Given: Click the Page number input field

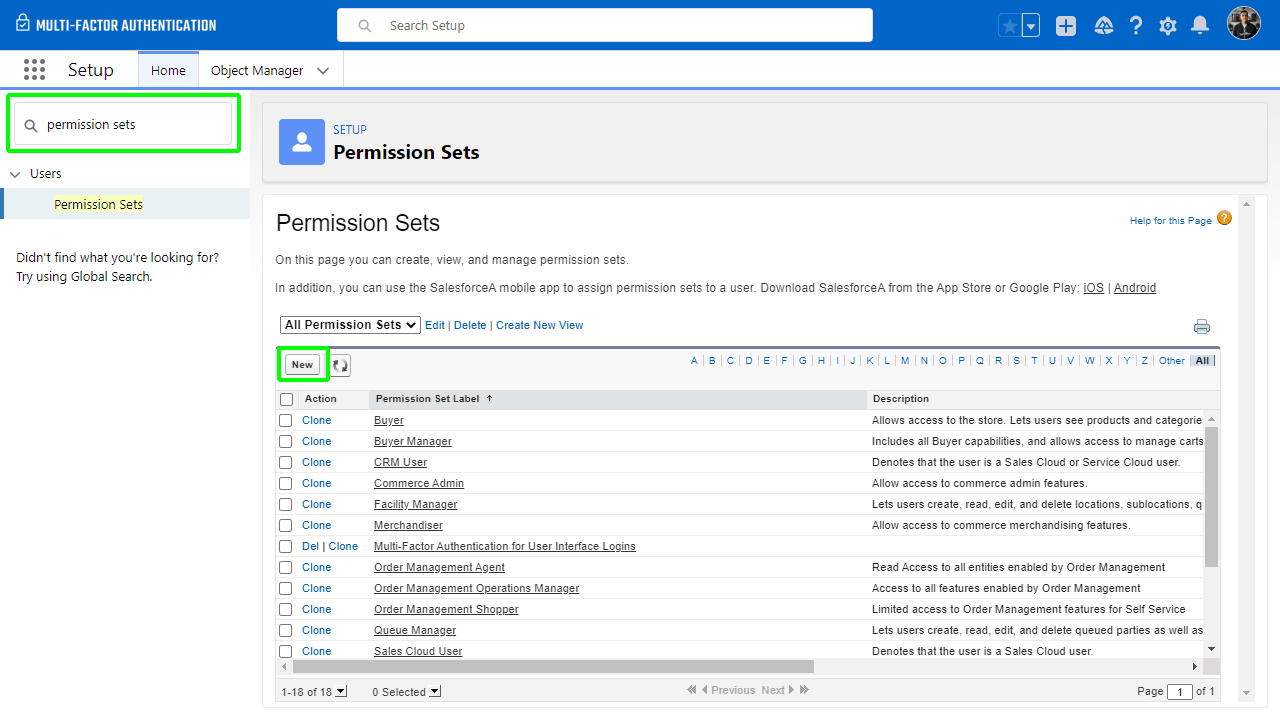Looking at the screenshot, I should point(1180,692).
